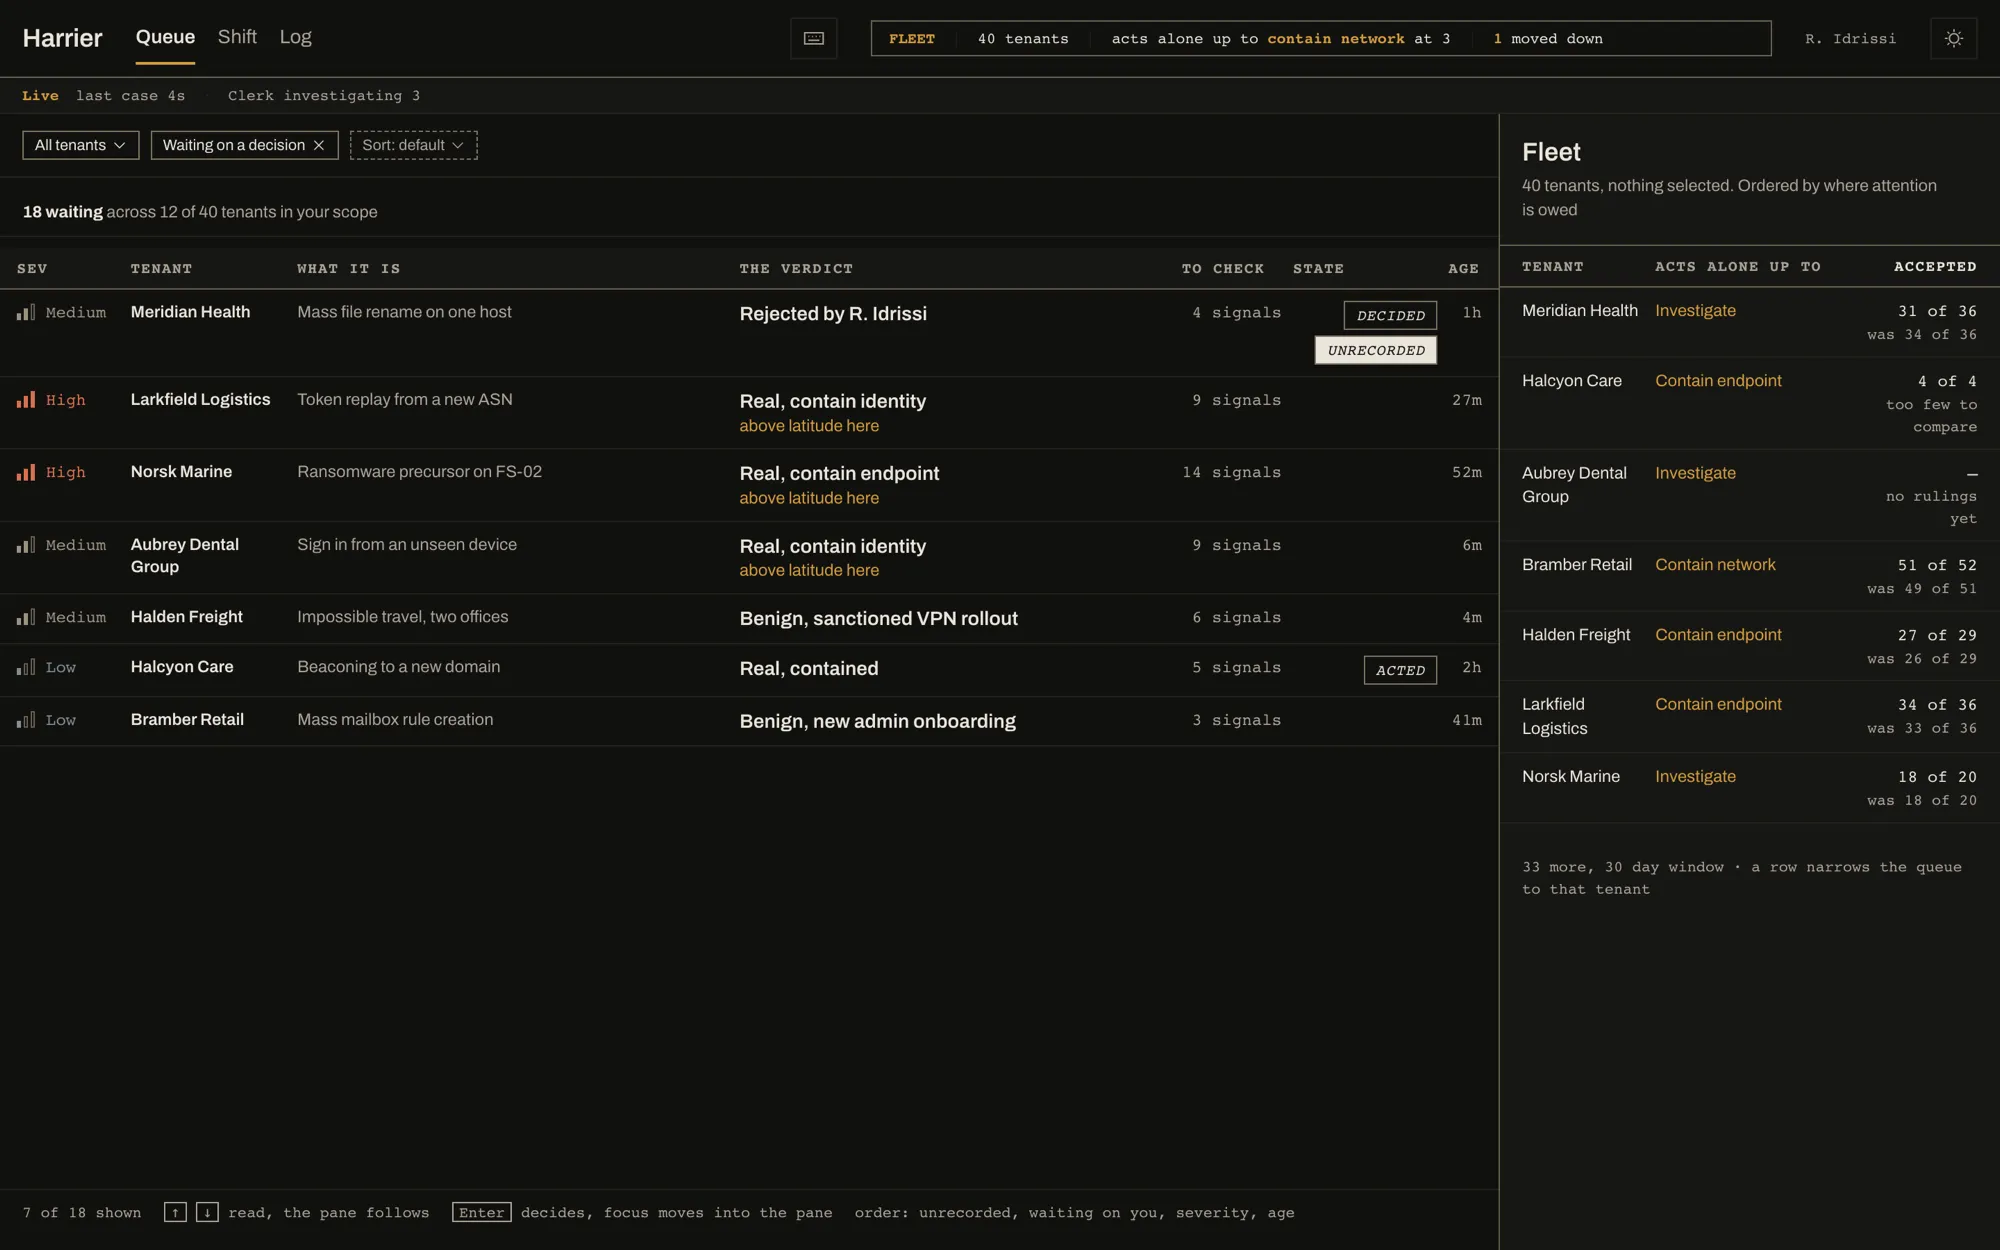This screenshot has height=1250, width=2000.
Task: Open the keyboard shortcuts icon button
Action: point(813,38)
